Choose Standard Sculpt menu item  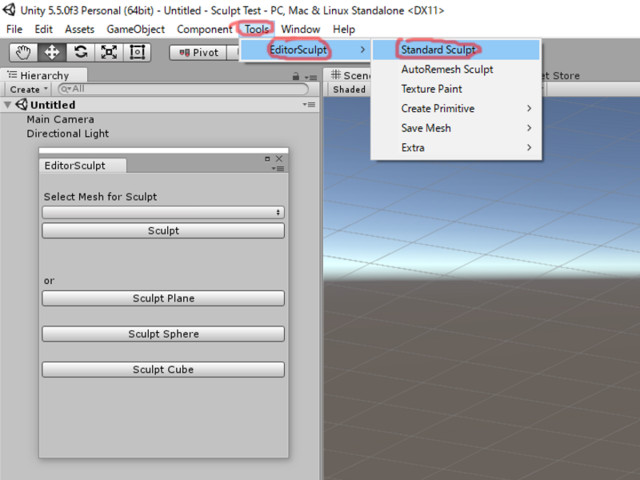tap(456, 50)
